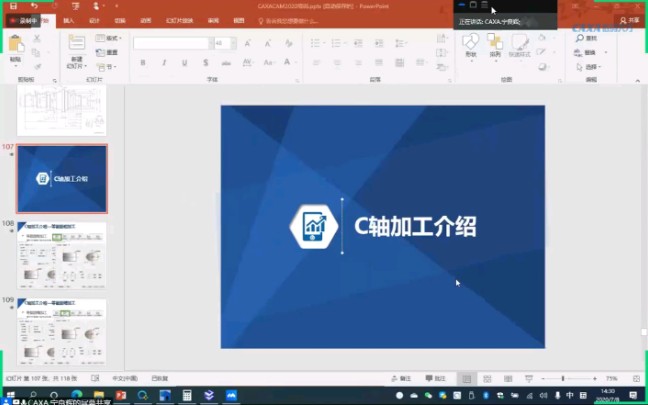Open the font size 40 dropdown

click(233, 43)
